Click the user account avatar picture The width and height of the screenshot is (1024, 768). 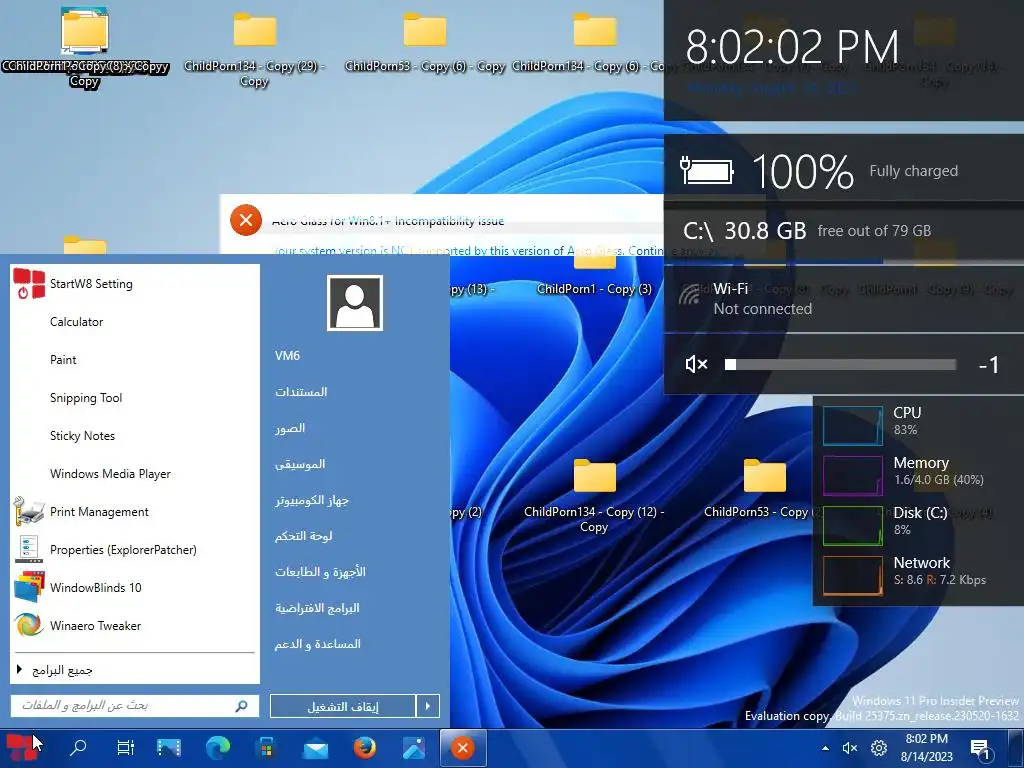click(355, 303)
